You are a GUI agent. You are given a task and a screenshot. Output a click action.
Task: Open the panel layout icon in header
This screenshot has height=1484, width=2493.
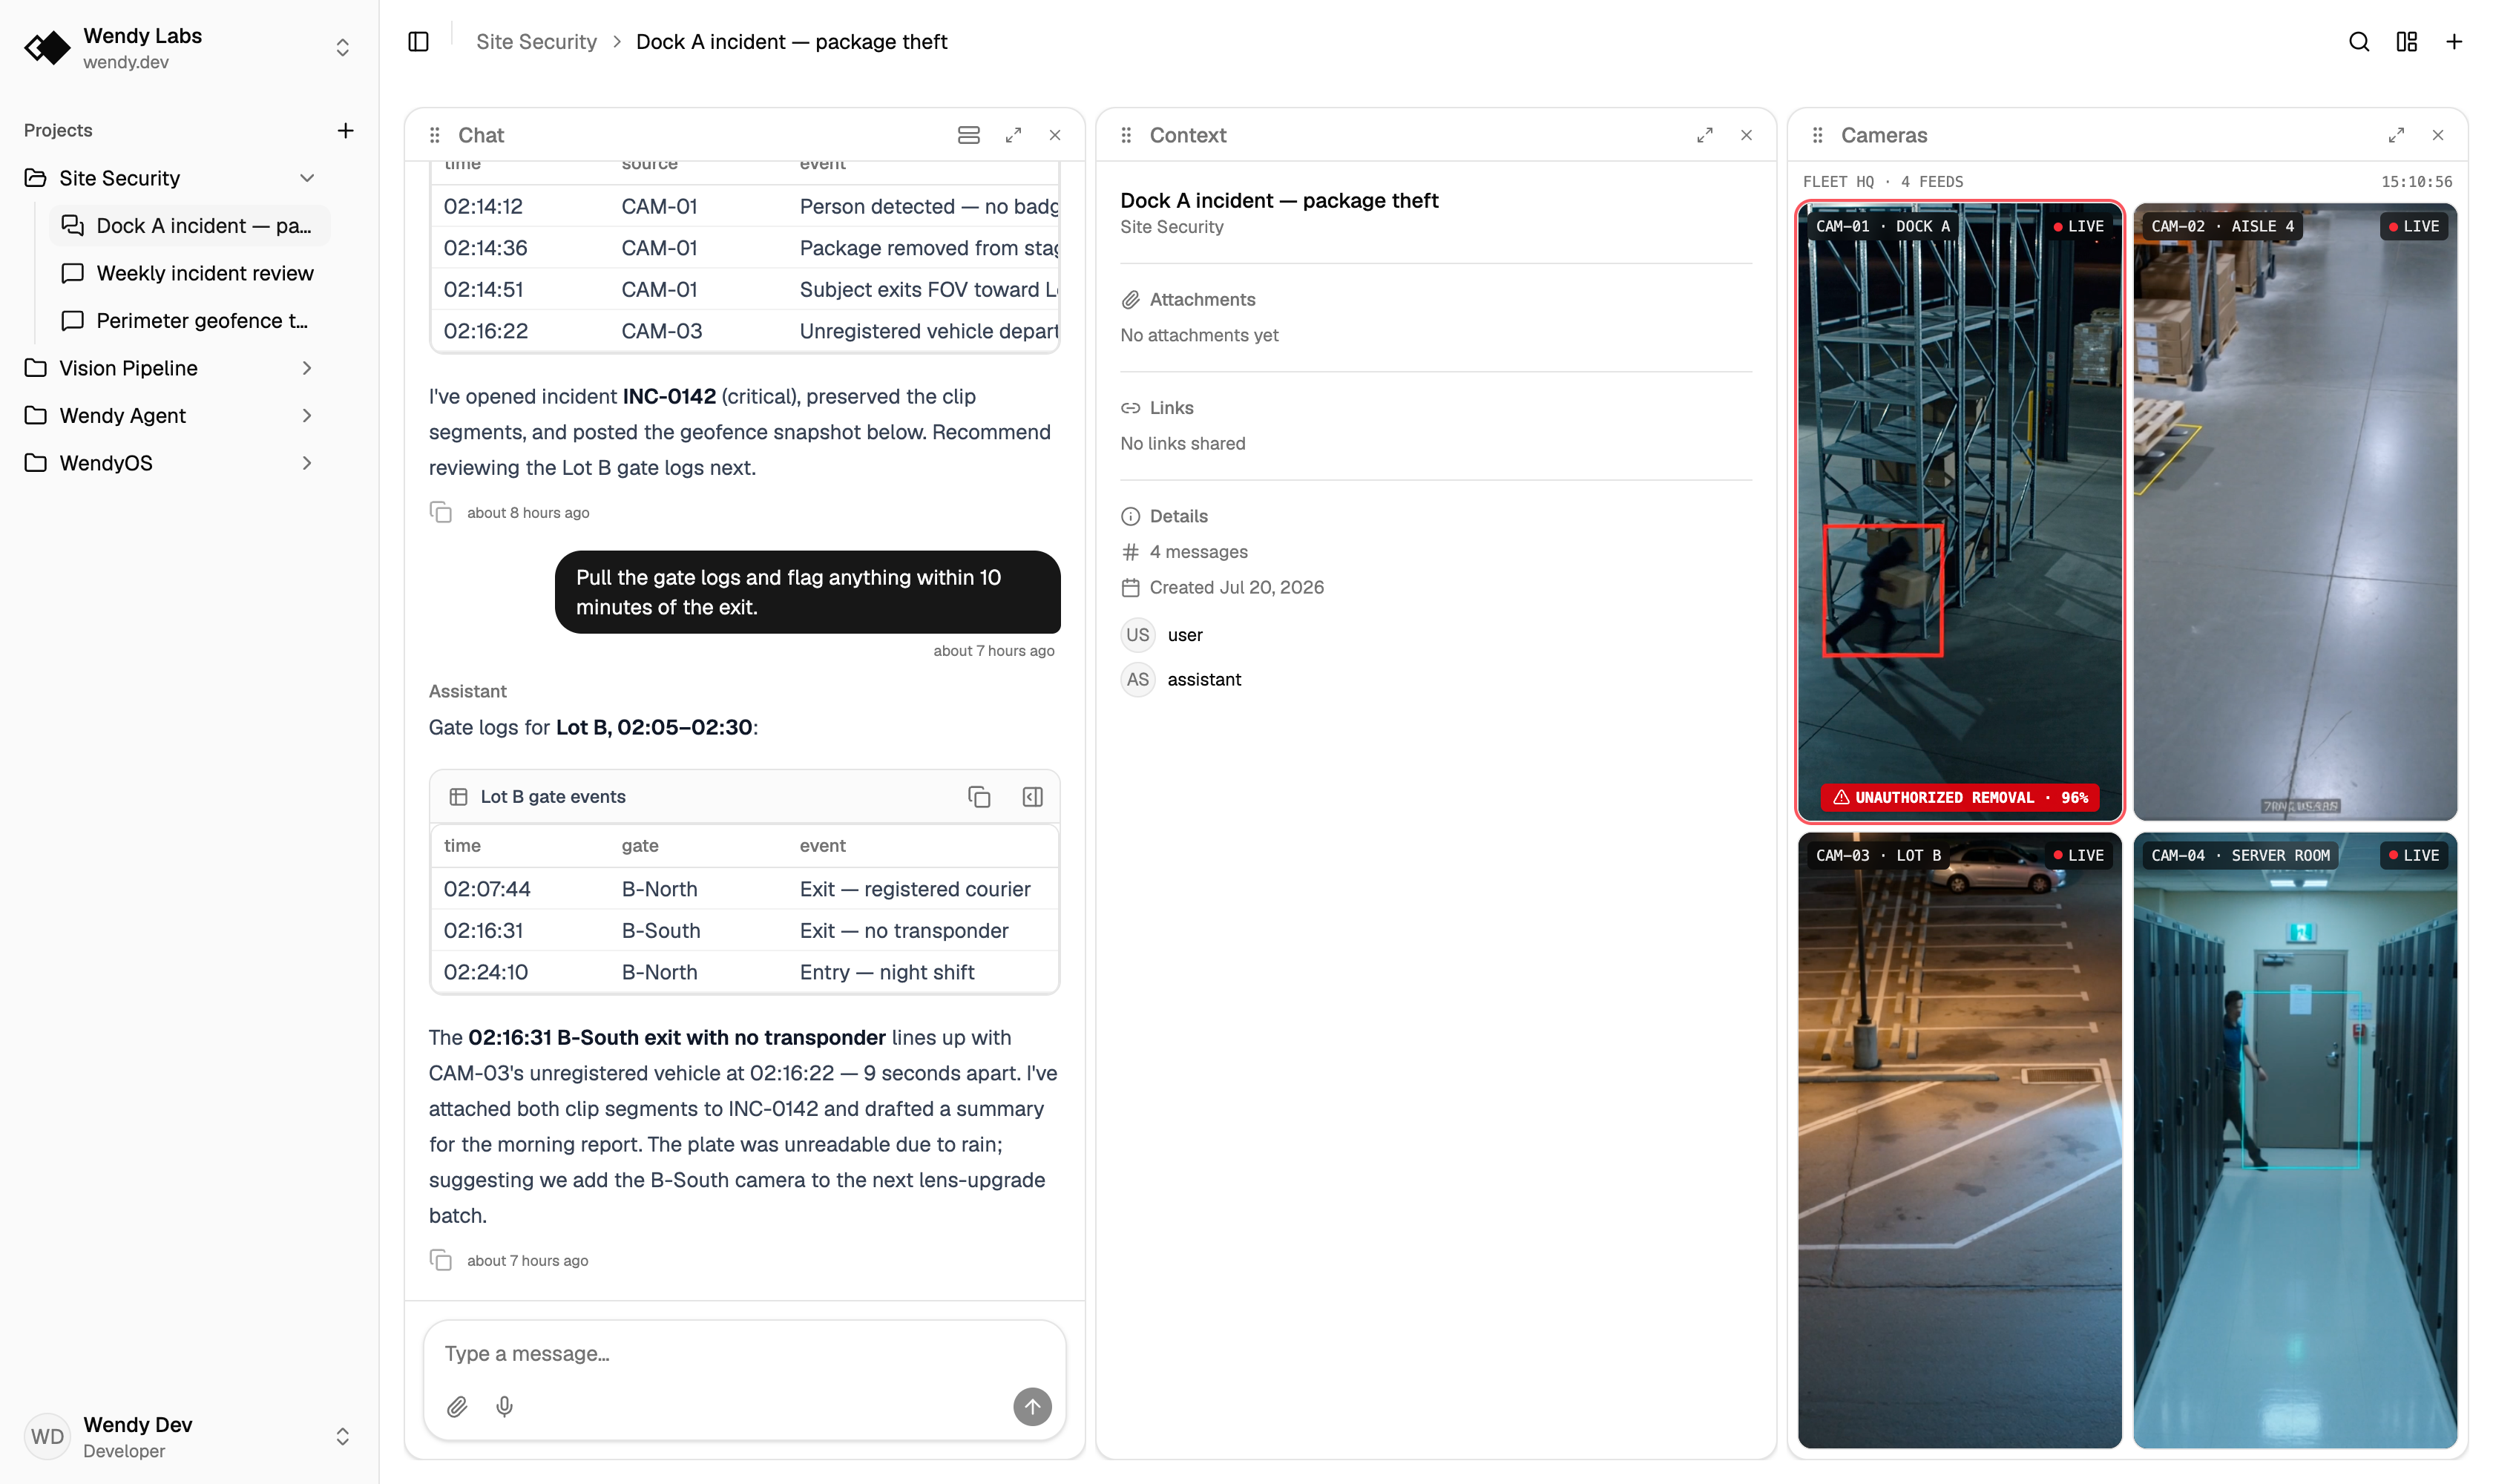coord(2406,42)
